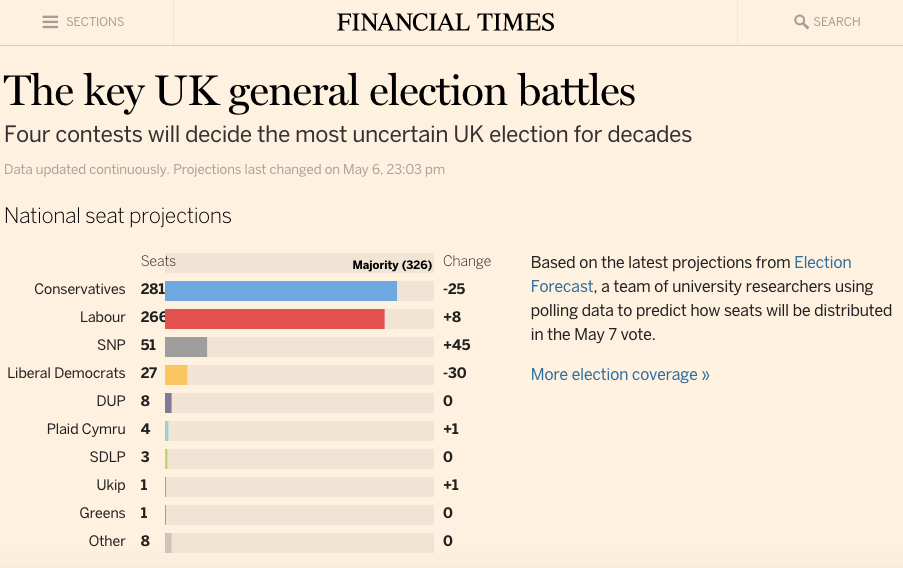This screenshot has width=903, height=568.
Task: Go to Financial Times home logo
Action: [x=445, y=22]
